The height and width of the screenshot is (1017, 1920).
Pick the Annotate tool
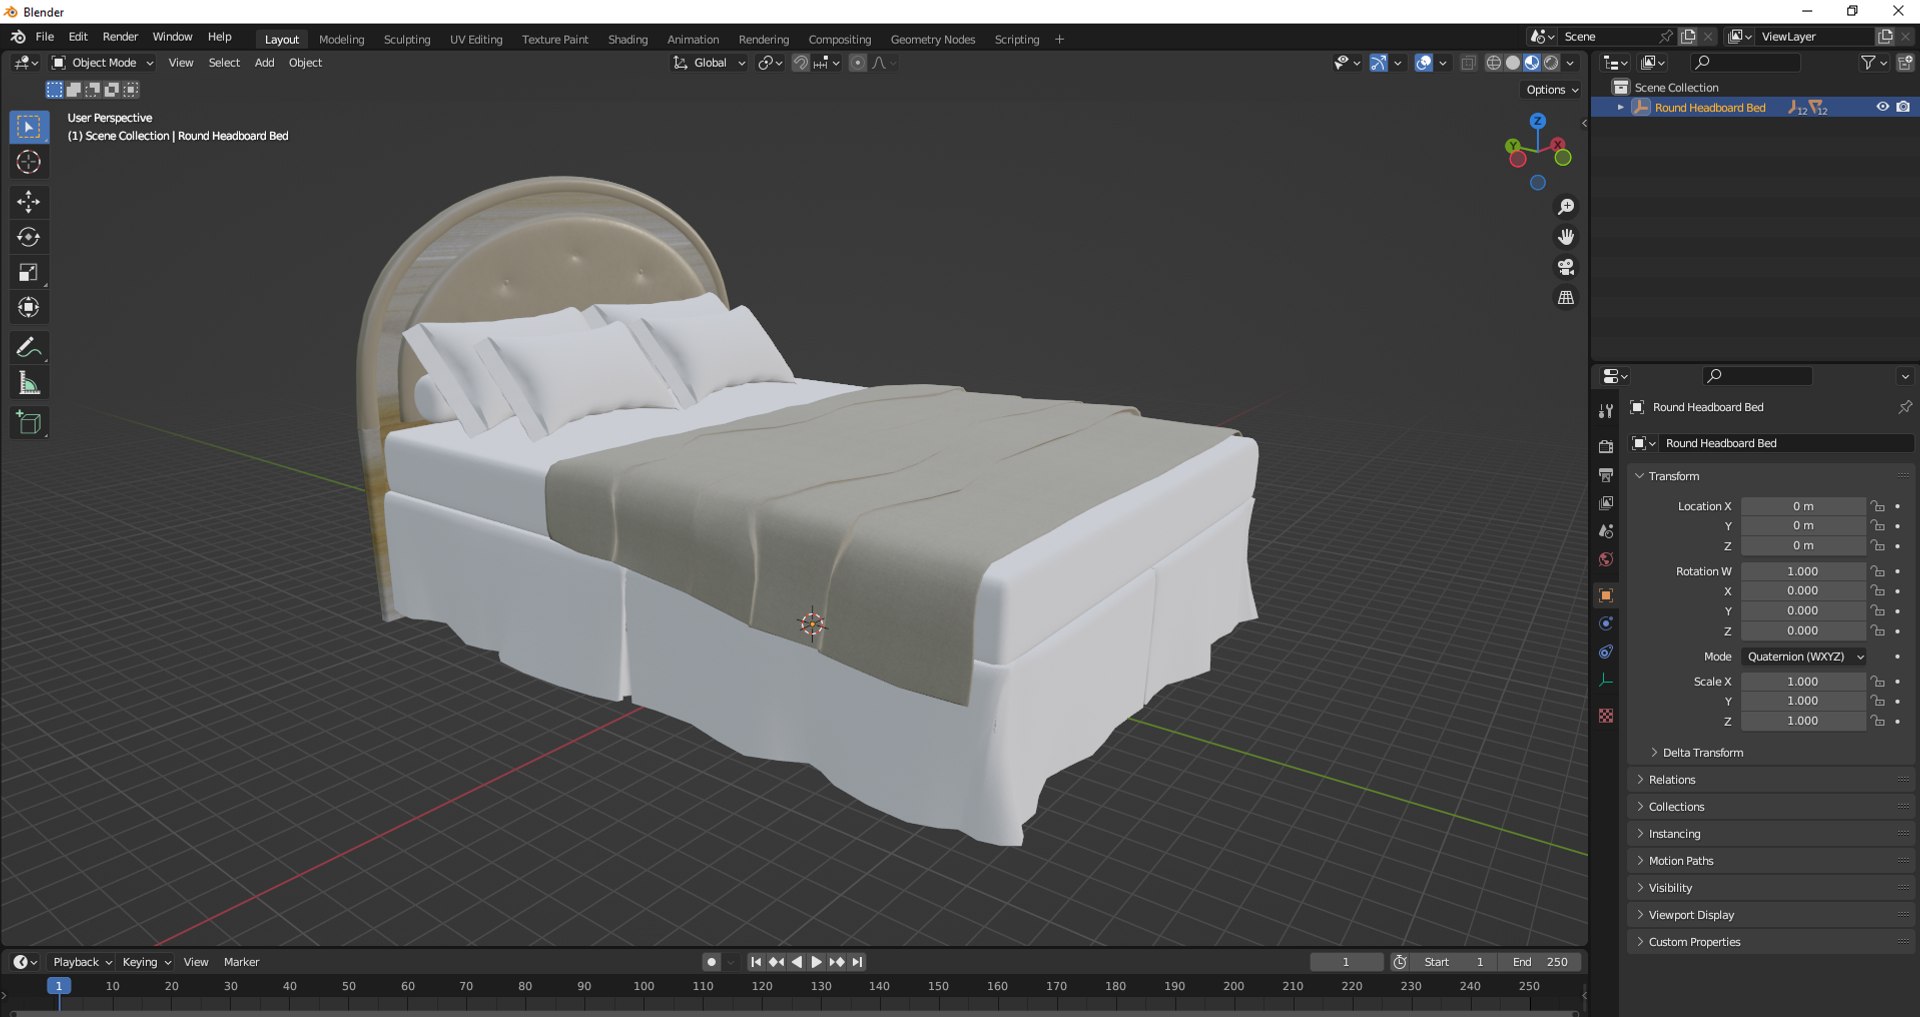tap(29, 347)
